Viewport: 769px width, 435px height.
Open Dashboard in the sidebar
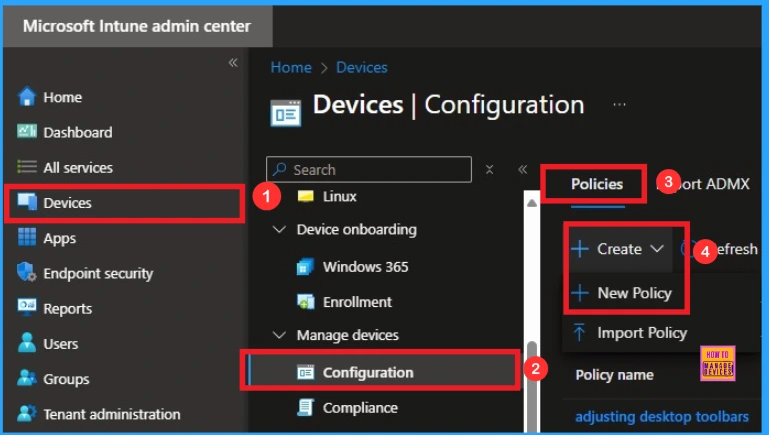(77, 132)
